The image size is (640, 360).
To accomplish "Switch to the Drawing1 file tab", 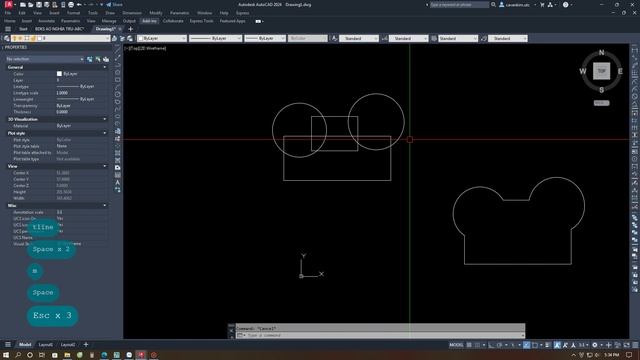I will (105, 29).
